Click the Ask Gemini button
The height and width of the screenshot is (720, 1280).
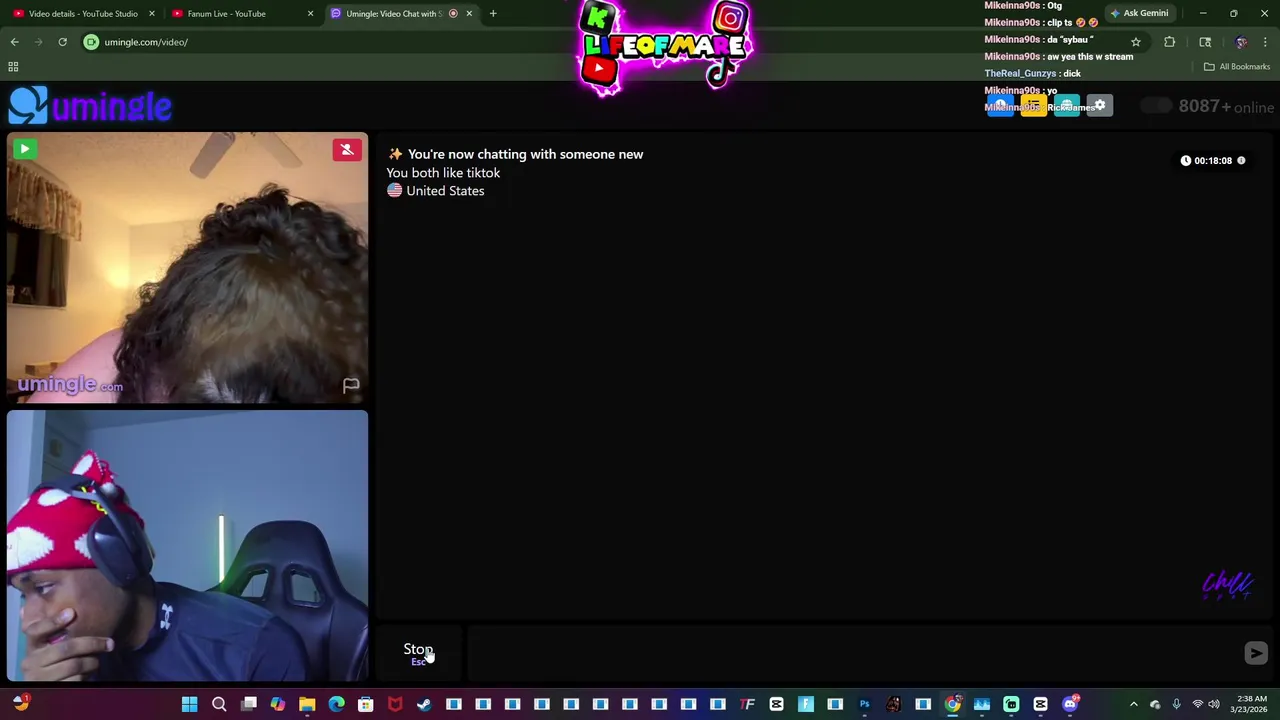tap(1139, 14)
